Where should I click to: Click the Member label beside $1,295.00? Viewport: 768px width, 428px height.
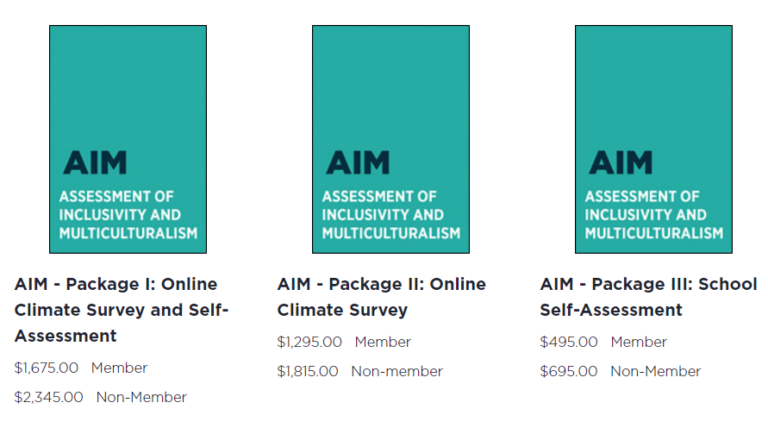click(x=382, y=342)
